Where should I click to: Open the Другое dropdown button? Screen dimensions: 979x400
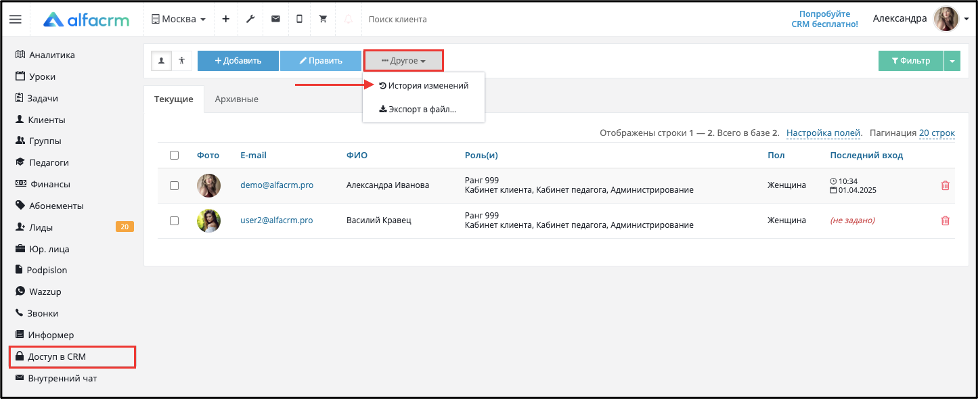click(x=404, y=61)
